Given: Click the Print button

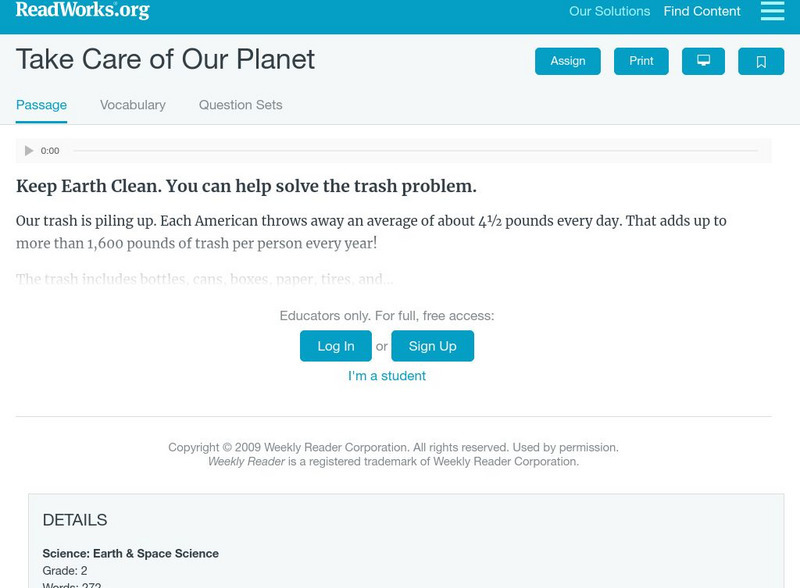Looking at the screenshot, I should pos(641,61).
